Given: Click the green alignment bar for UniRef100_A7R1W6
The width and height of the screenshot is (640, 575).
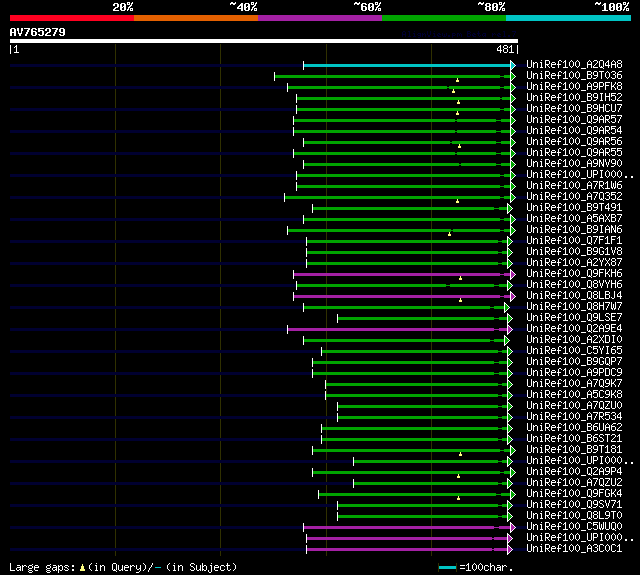Looking at the screenshot, I should [403, 186].
